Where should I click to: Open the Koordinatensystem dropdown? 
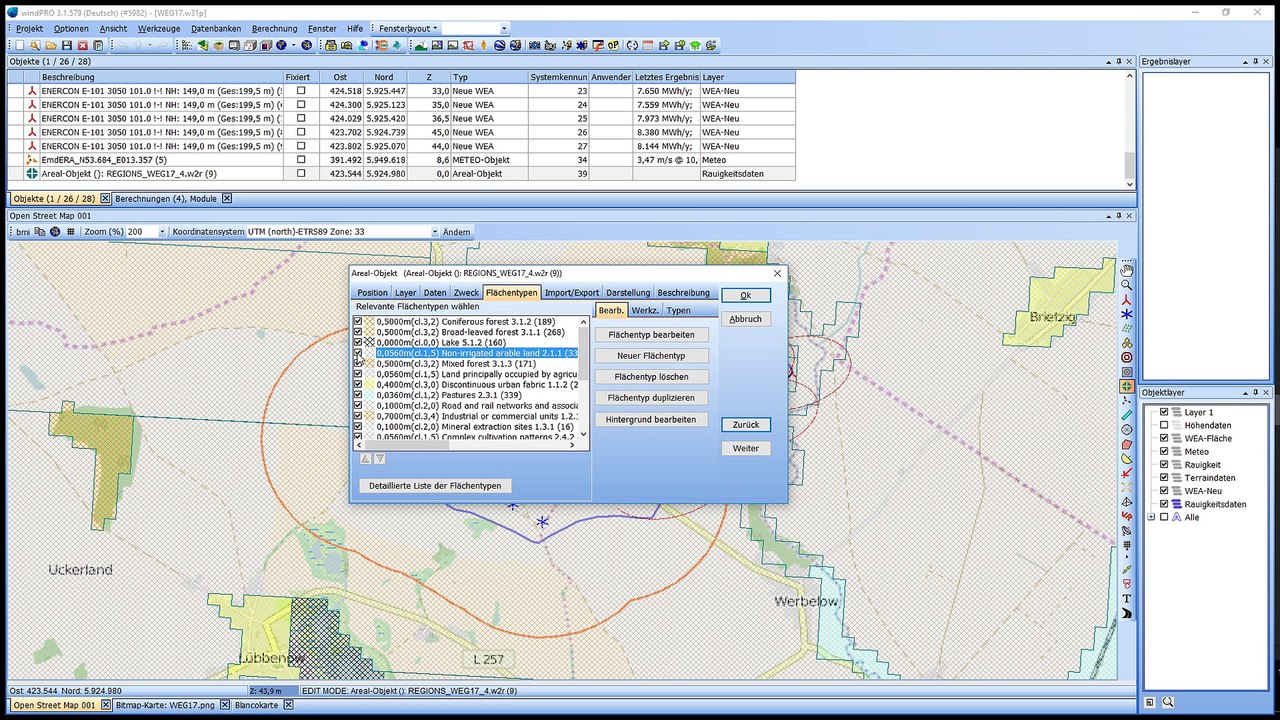pyautogui.click(x=434, y=232)
